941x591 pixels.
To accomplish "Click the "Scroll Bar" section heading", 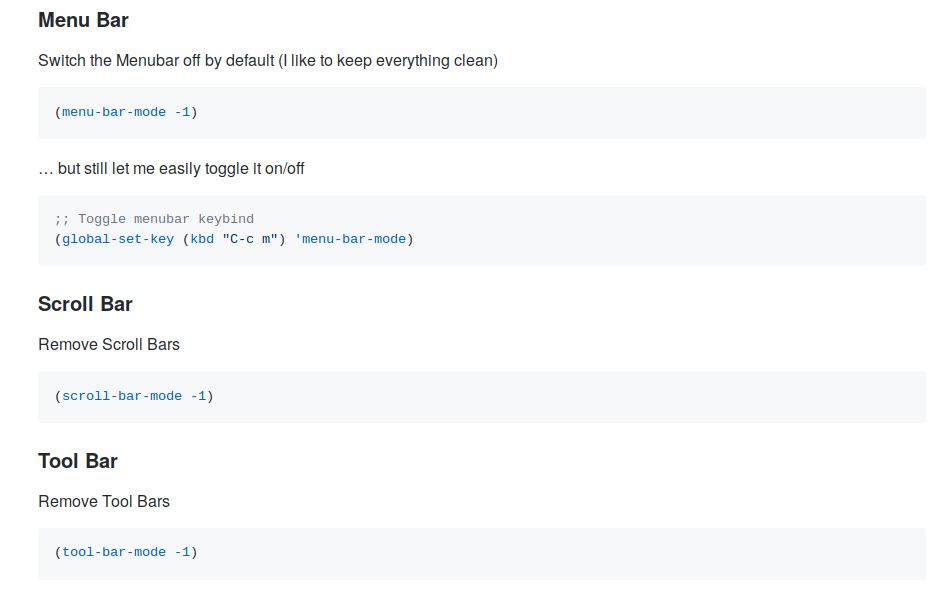I will [x=85, y=304].
